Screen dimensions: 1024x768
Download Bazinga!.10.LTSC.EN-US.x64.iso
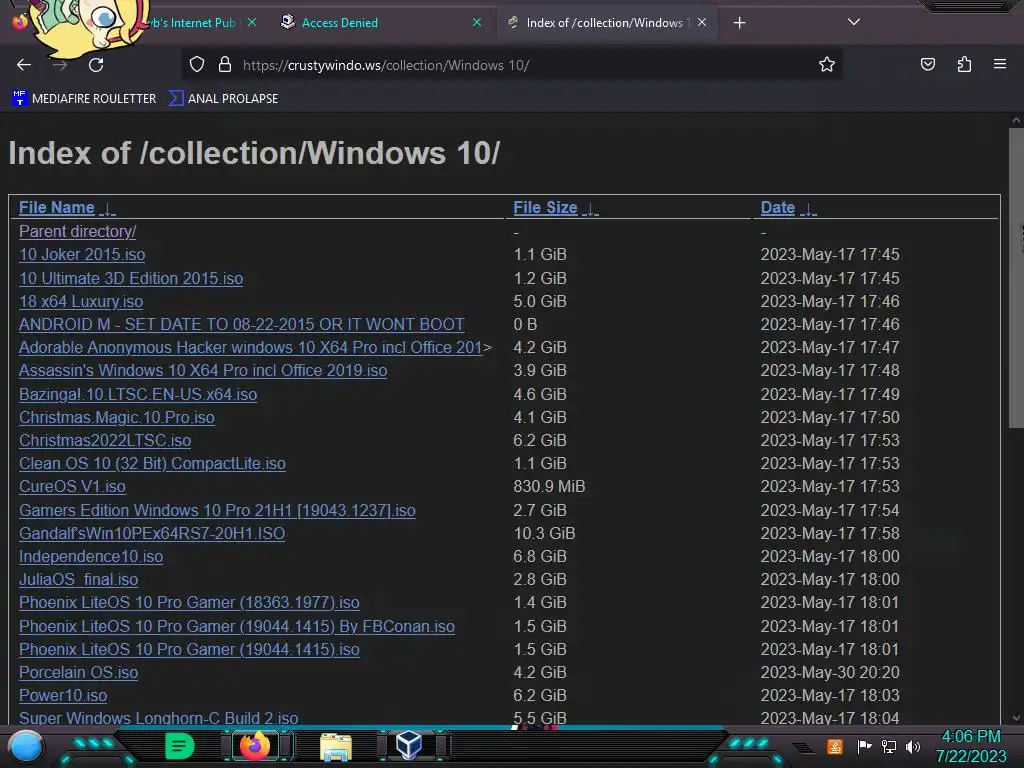[x=138, y=394]
